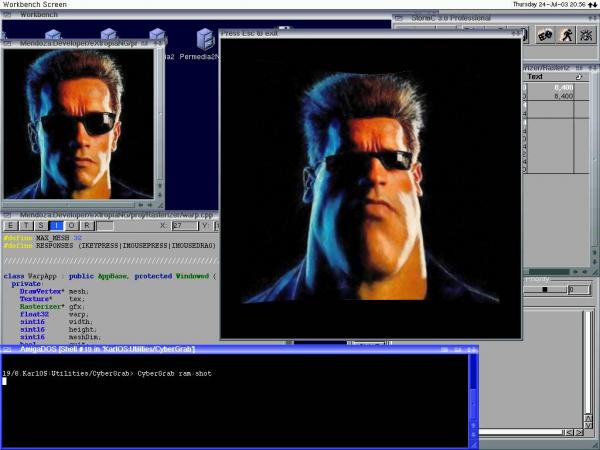
Task: Click the 'sint16 height' code line
Action: (x=58, y=329)
